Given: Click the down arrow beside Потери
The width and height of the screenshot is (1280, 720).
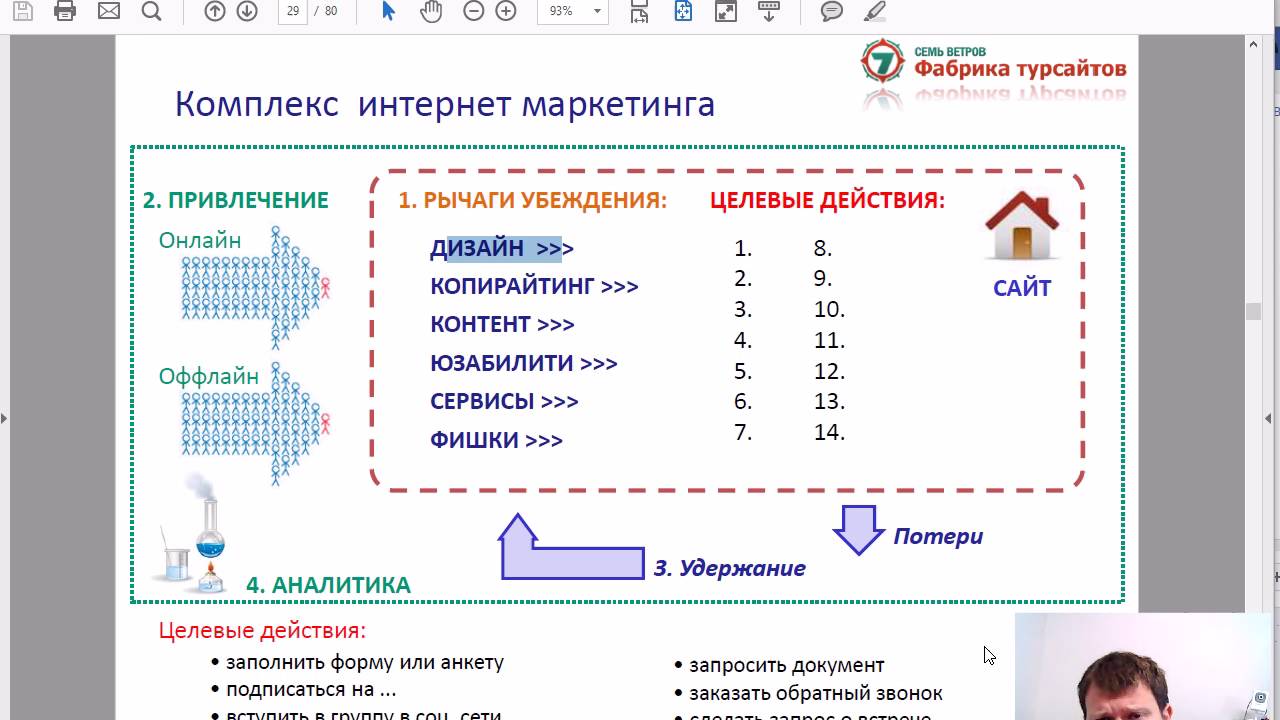Looking at the screenshot, I should pos(859,530).
